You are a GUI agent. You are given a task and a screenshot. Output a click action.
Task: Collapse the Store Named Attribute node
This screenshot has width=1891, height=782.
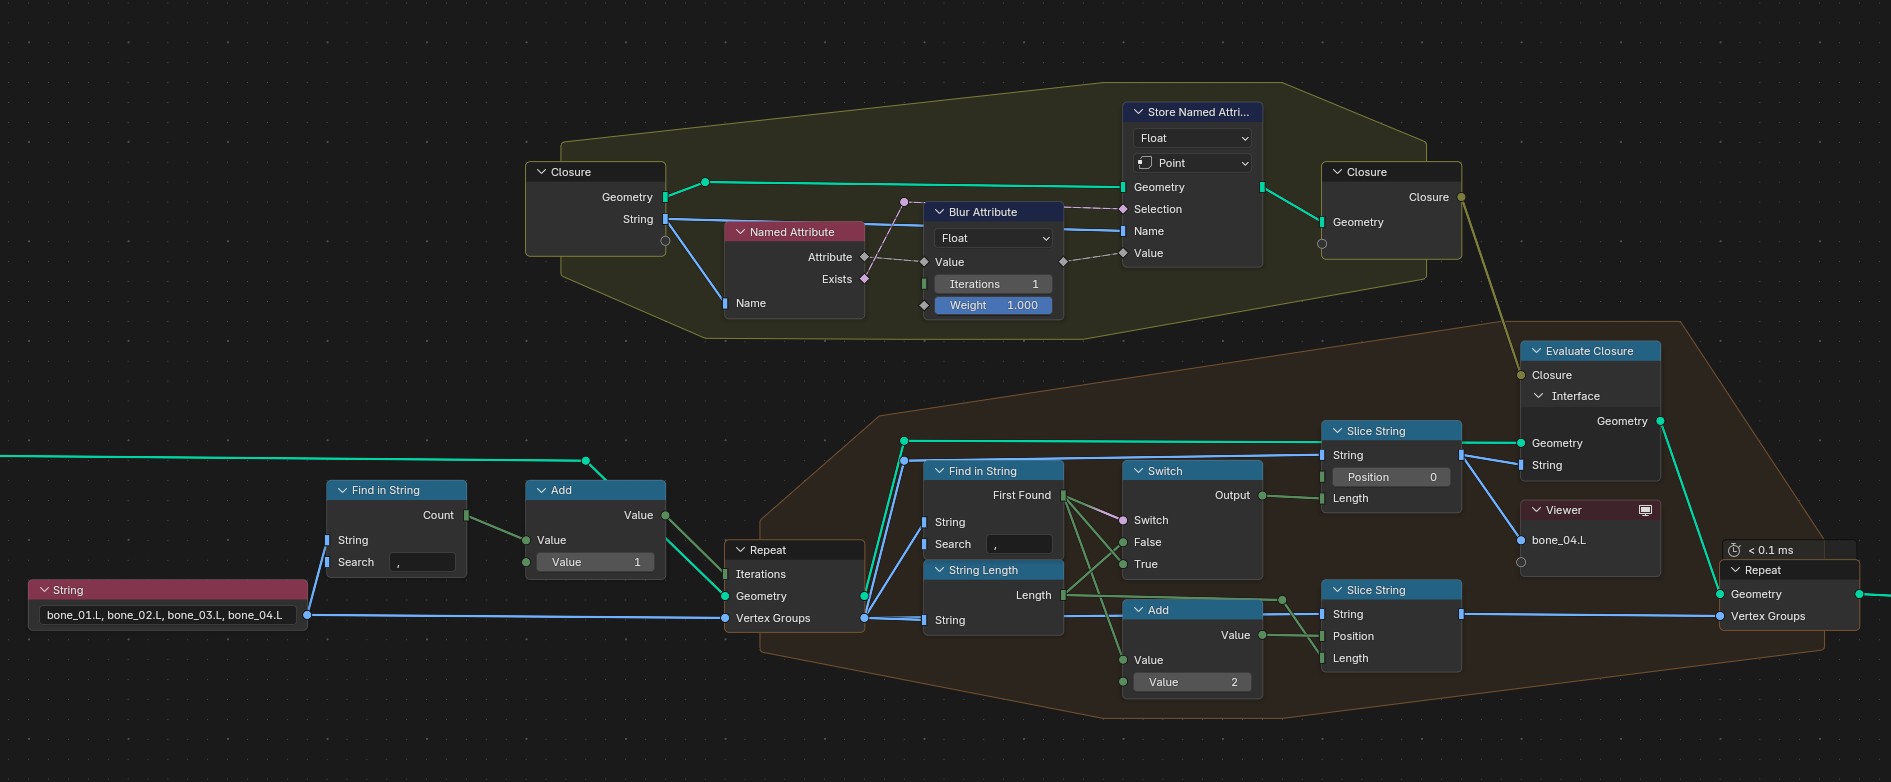tap(1138, 112)
